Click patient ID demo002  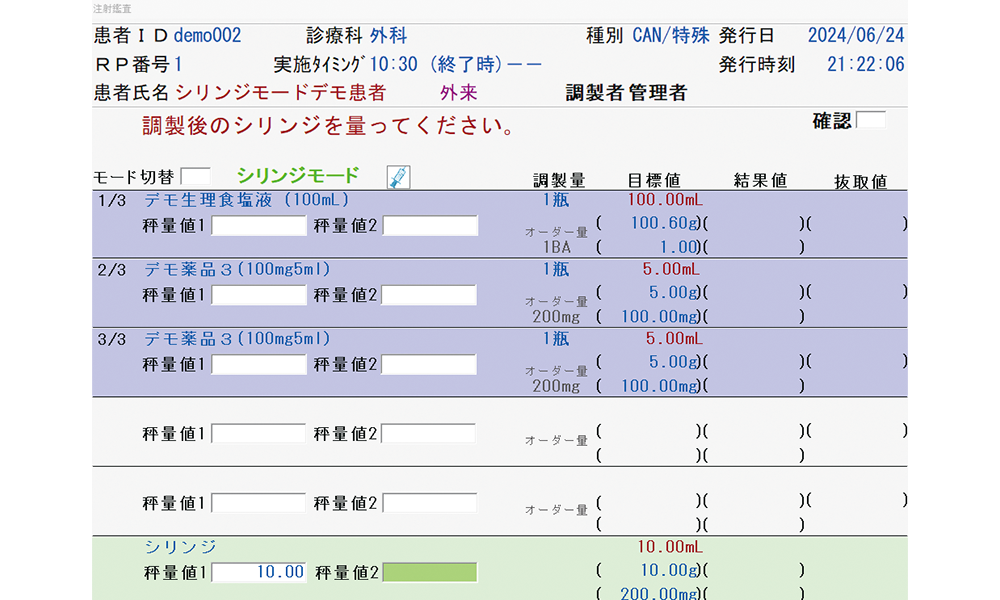click(x=208, y=35)
